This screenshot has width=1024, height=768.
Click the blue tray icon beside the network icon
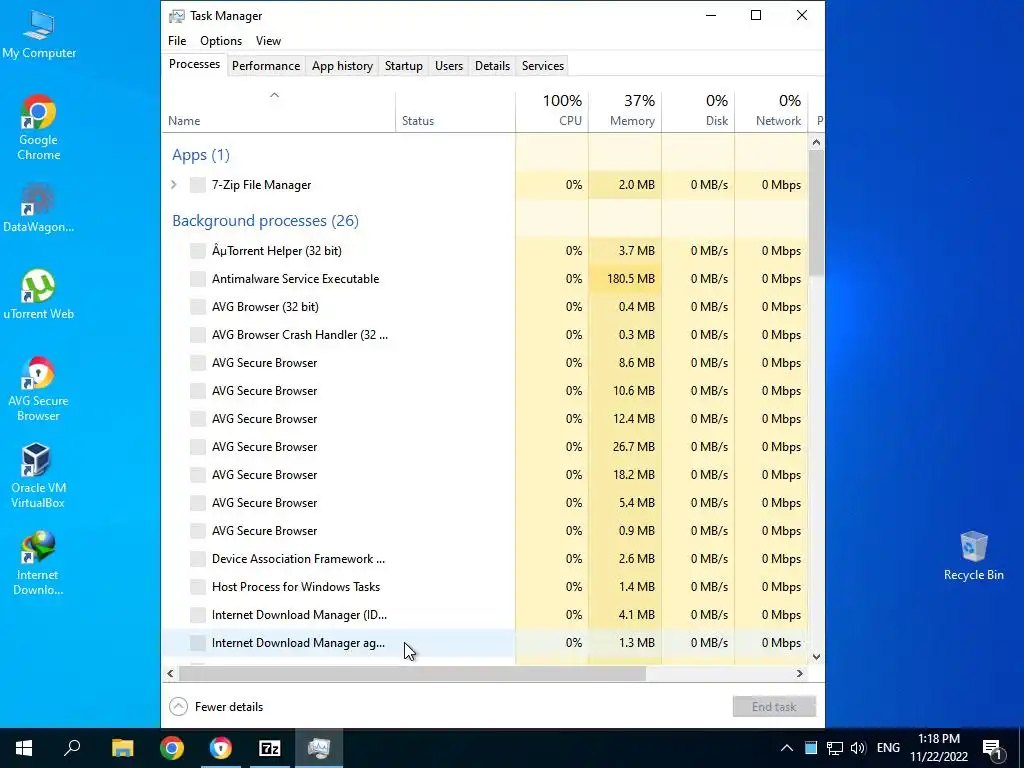(810, 748)
